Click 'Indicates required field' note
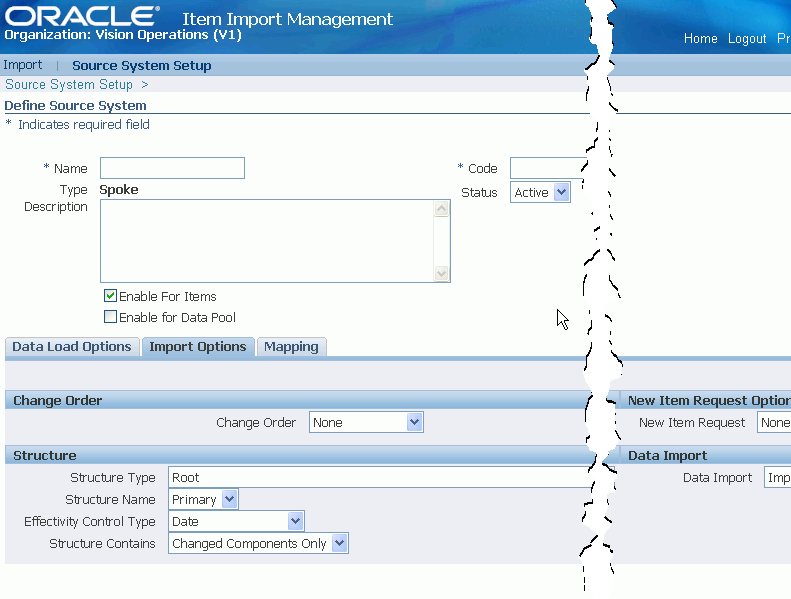791x599 pixels. (84, 125)
